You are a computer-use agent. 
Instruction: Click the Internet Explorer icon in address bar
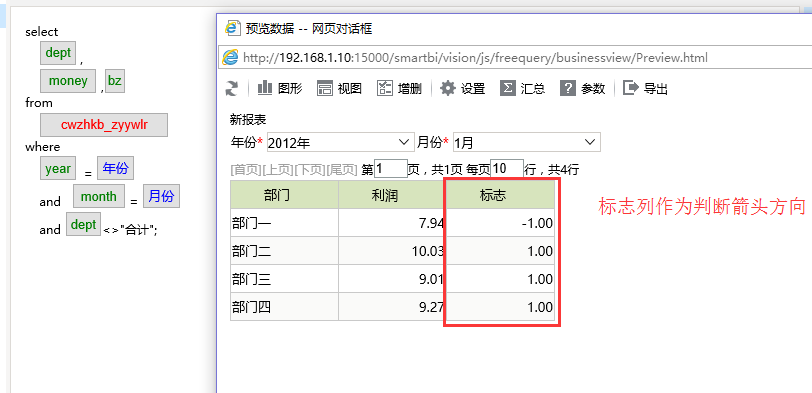coord(230,57)
